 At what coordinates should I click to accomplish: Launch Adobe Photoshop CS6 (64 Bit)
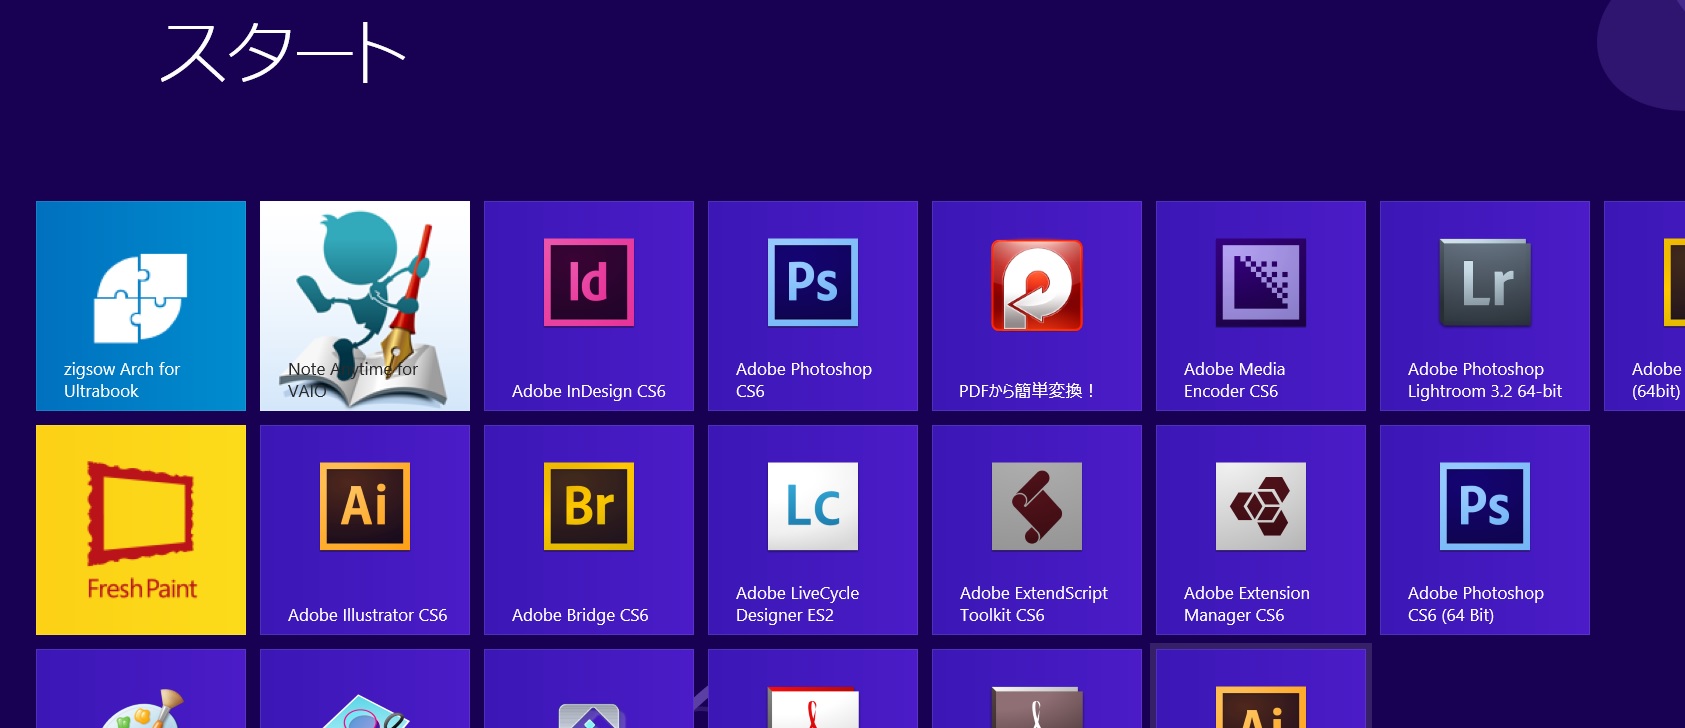[1485, 530]
